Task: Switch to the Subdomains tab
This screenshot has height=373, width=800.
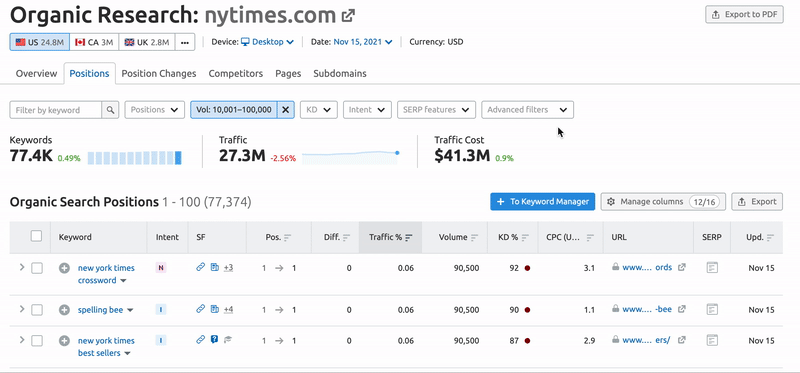Action: coord(340,73)
